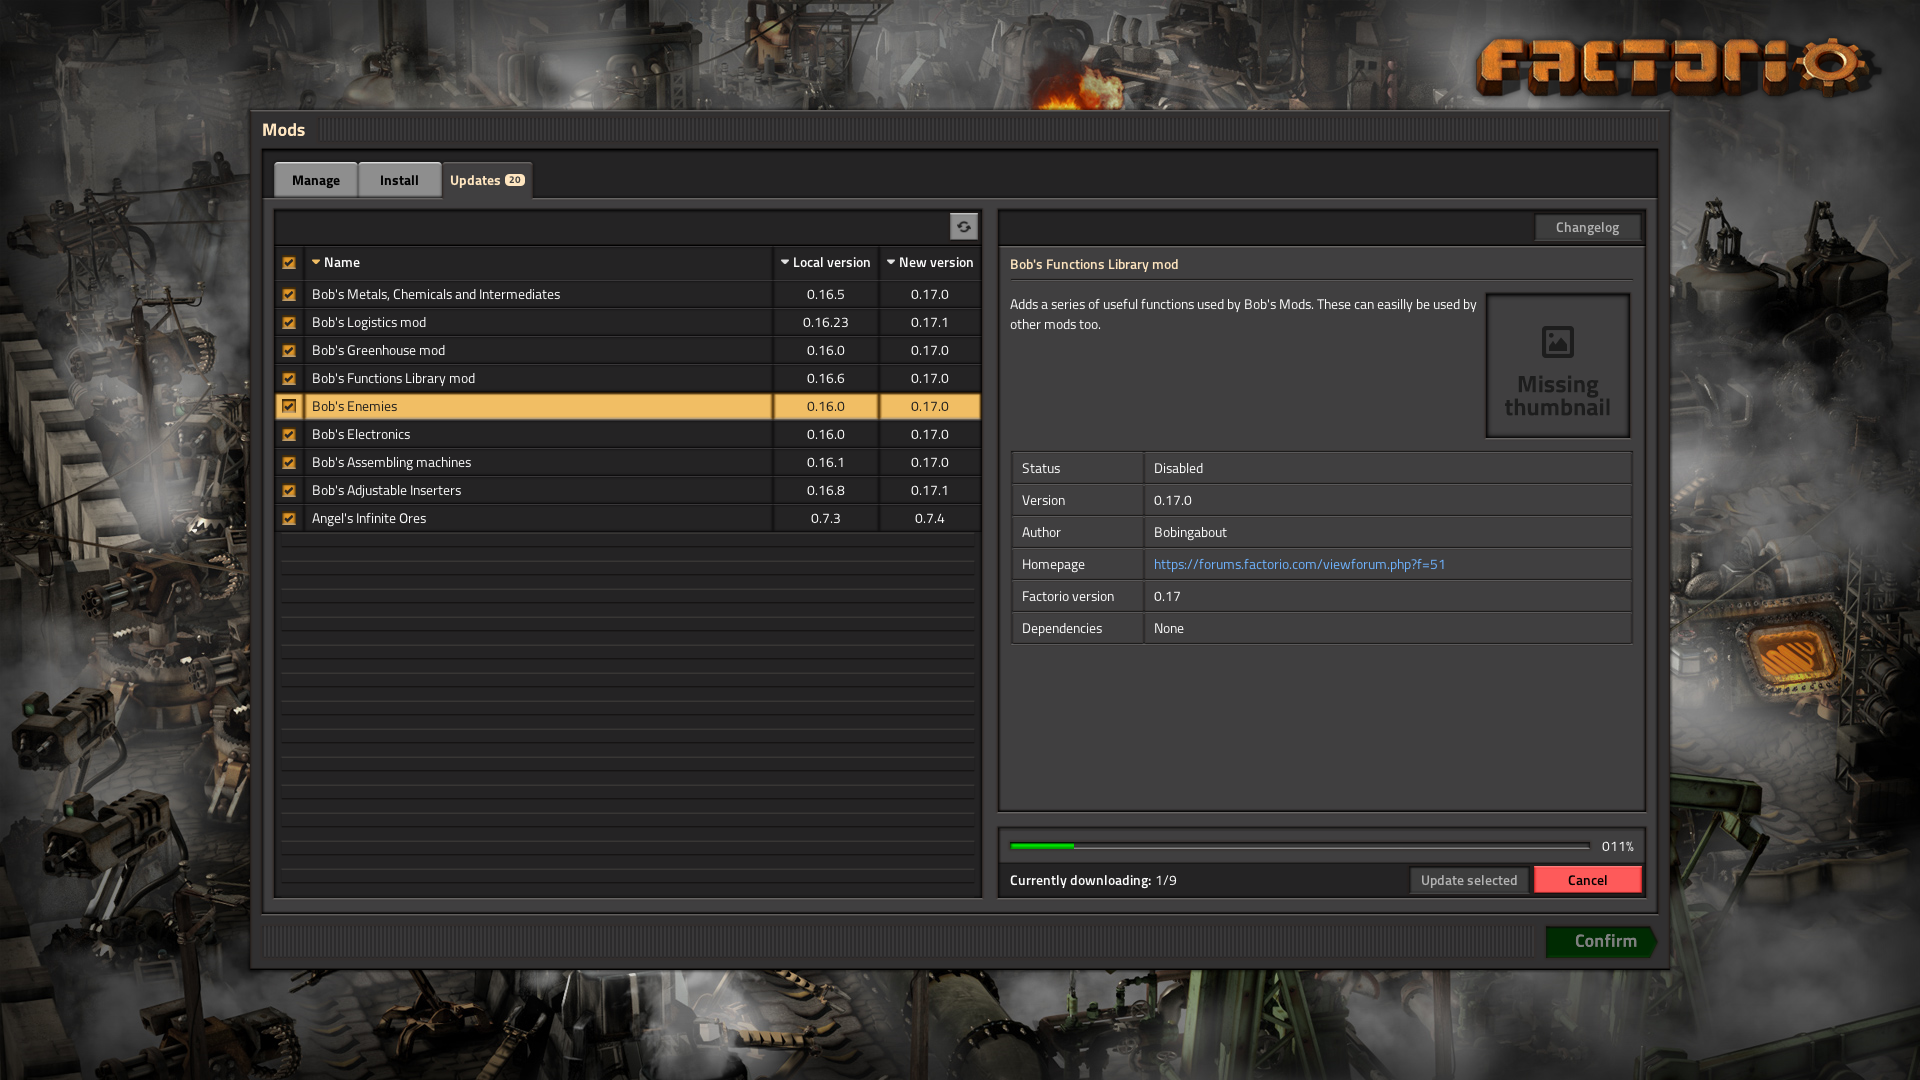Toggle Bob's Assembling machines checkbox

coord(289,463)
